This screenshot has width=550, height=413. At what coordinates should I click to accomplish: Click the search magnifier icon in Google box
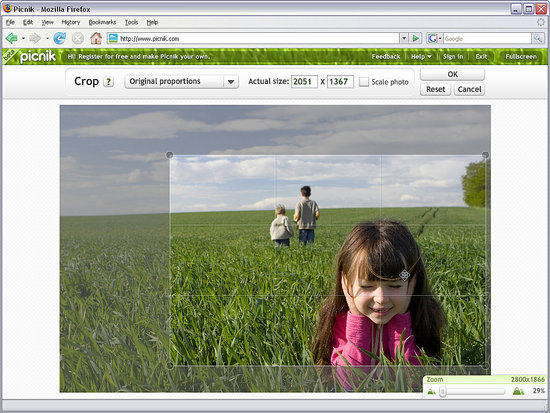point(538,38)
